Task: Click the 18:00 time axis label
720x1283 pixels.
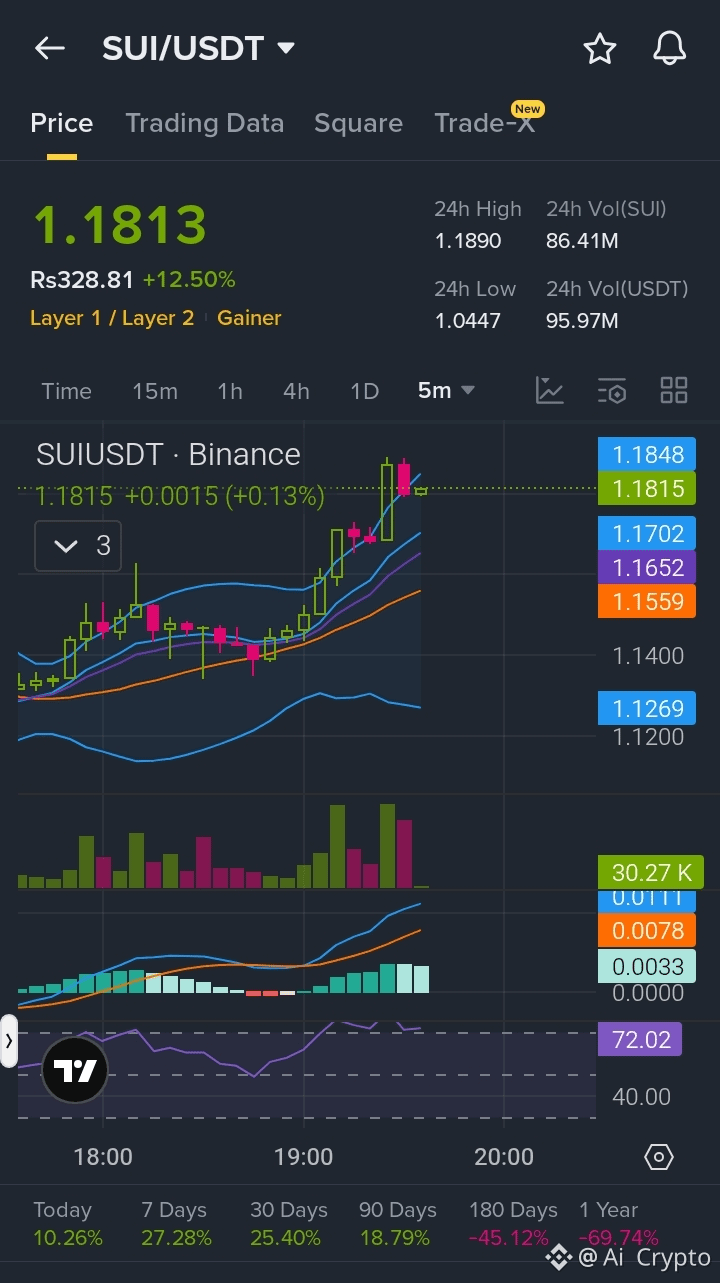Action: pos(103,1157)
